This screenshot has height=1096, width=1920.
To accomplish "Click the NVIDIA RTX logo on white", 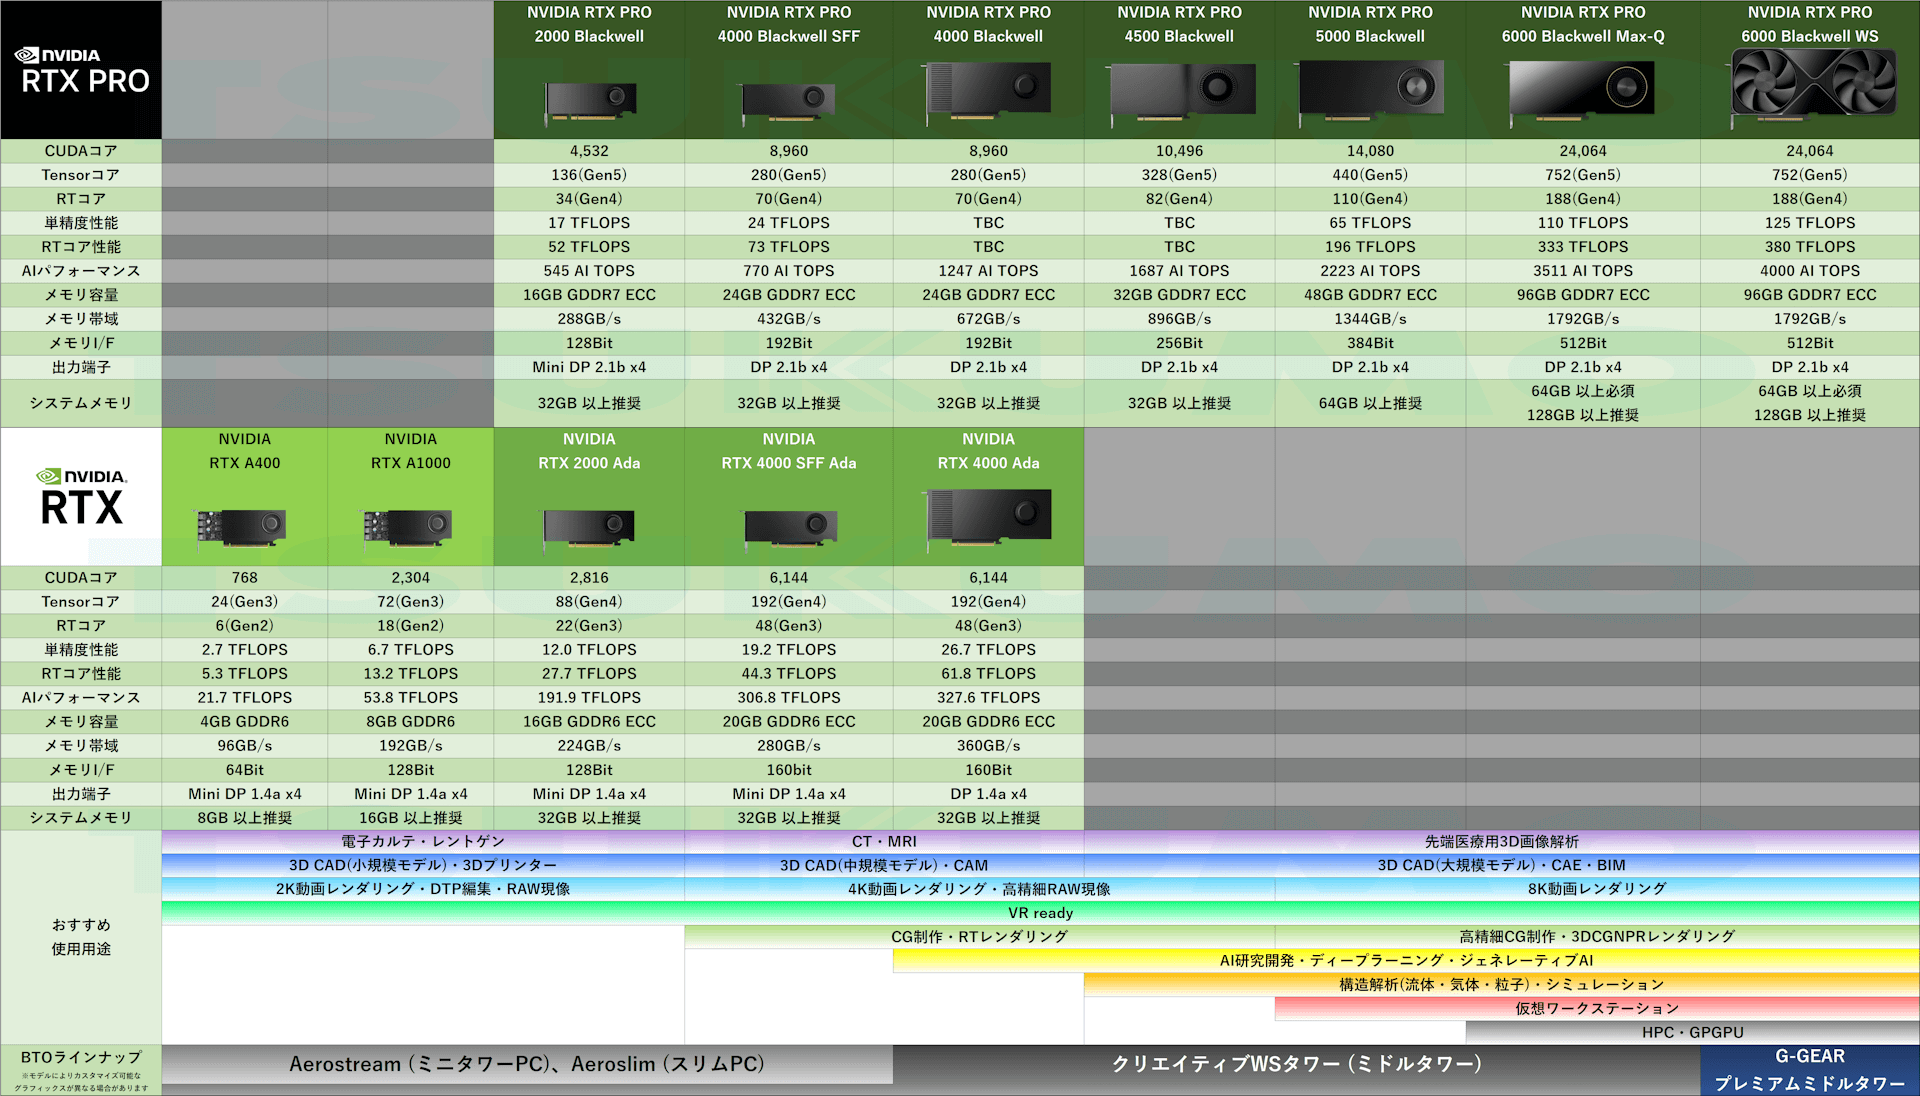I will click(81, 497).
